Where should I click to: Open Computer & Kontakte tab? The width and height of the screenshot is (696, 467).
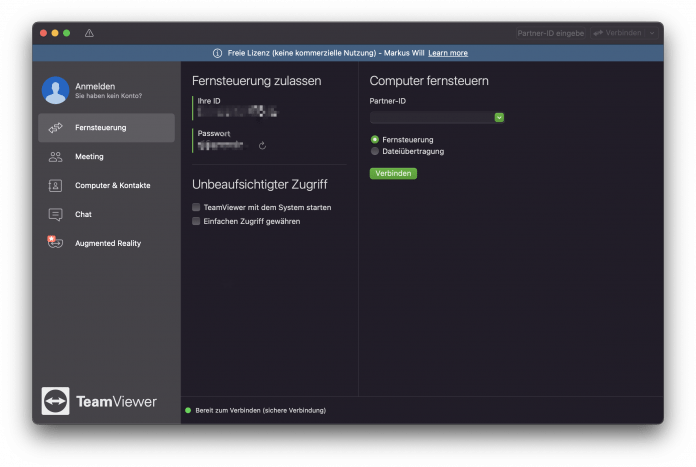tap(107, 186)
